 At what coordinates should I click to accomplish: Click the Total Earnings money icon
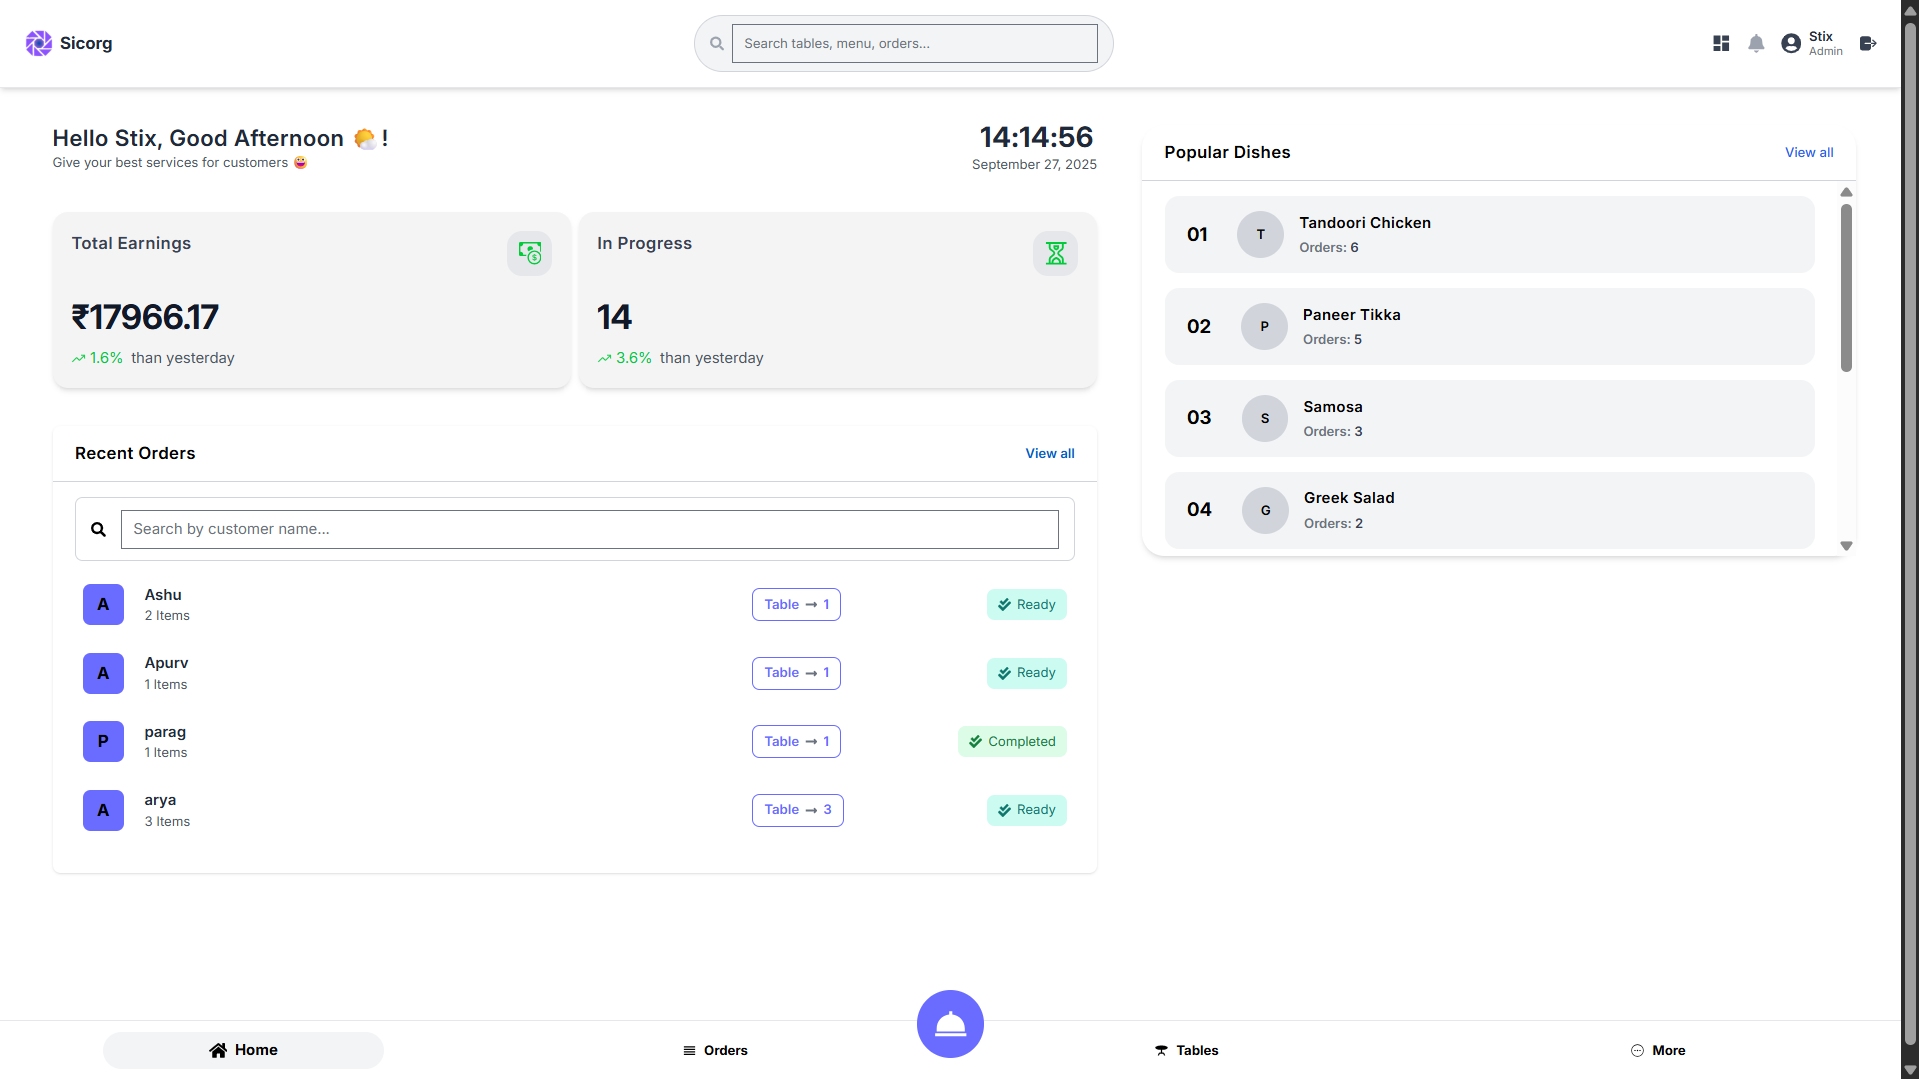point(529,254)
